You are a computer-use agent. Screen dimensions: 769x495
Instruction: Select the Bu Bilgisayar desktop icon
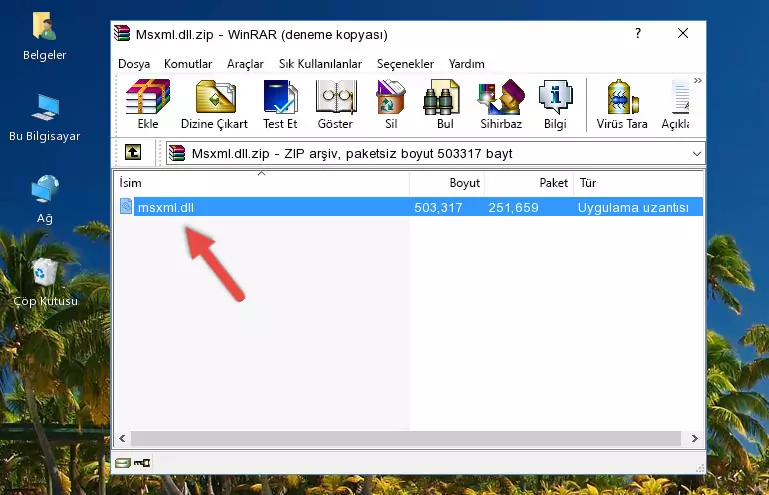pyautogui.click(x=45, y=118)
